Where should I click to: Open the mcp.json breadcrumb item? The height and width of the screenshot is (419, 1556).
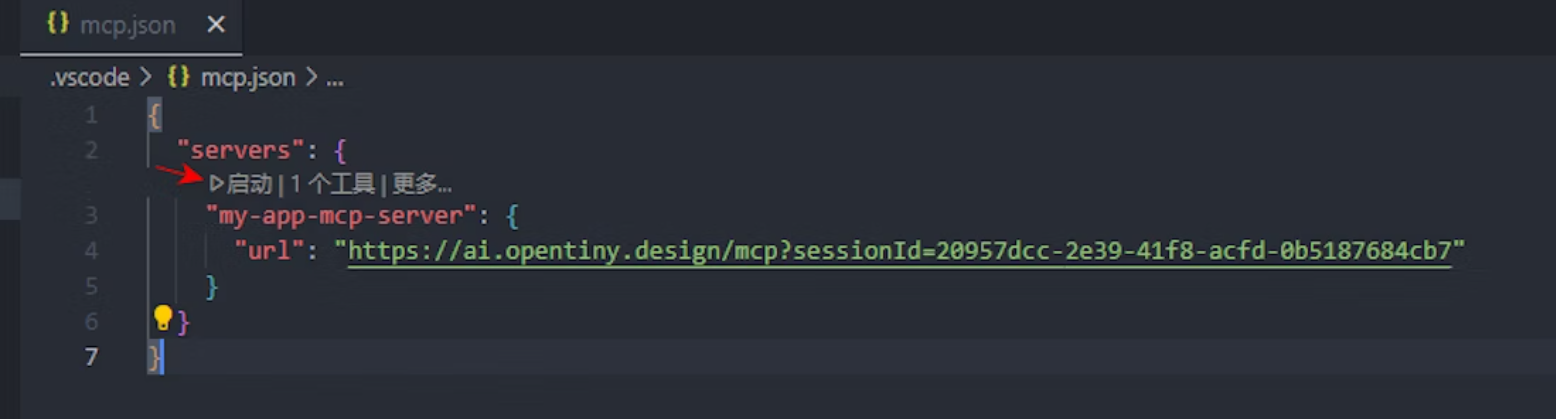248,78
